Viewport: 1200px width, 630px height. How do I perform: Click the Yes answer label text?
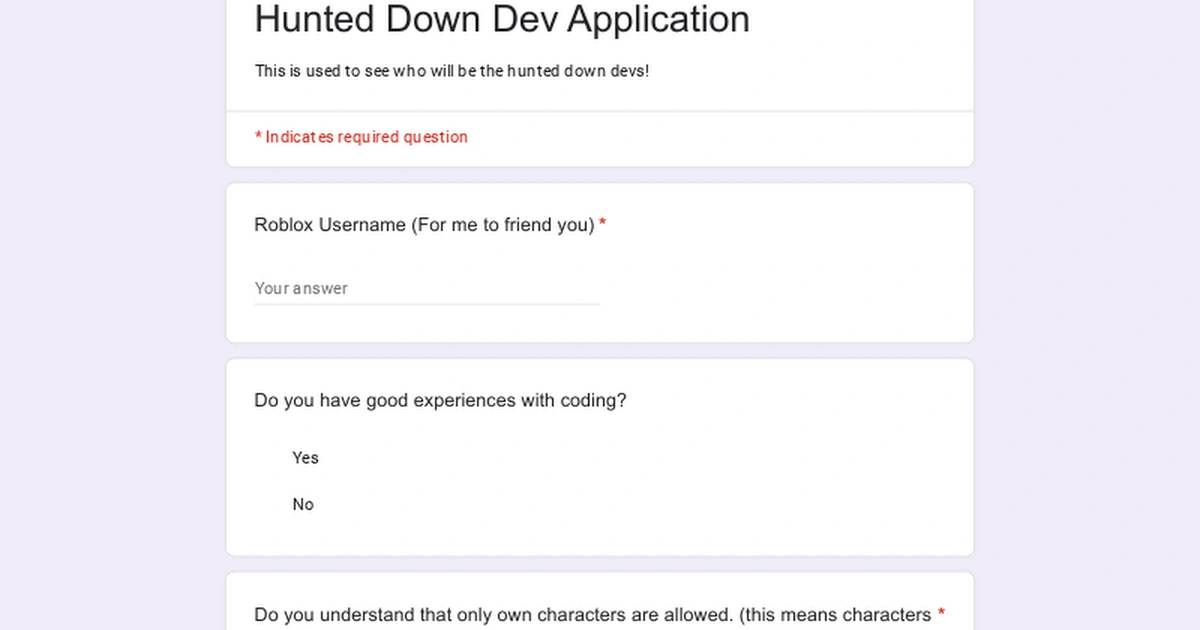(x=305, y=458)
